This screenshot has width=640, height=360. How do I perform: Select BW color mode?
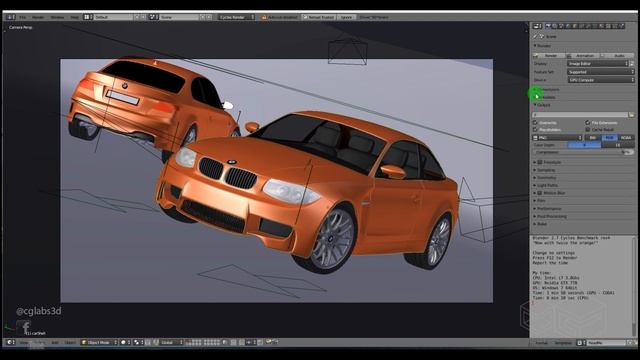pos(593,138)
